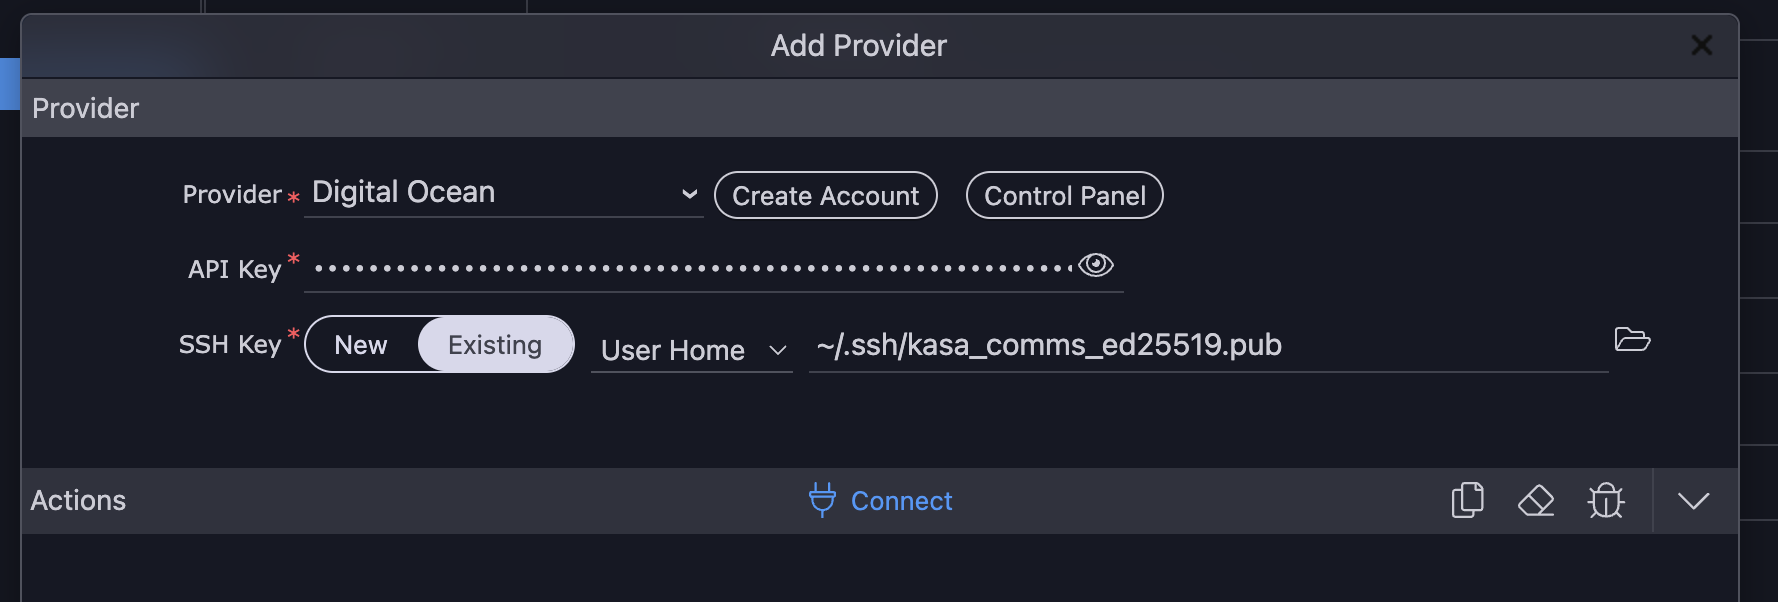The image size is (1778, 602).
Task: Open the Provider dropdown showing Digital Ocean
Action: click(503, 193)
